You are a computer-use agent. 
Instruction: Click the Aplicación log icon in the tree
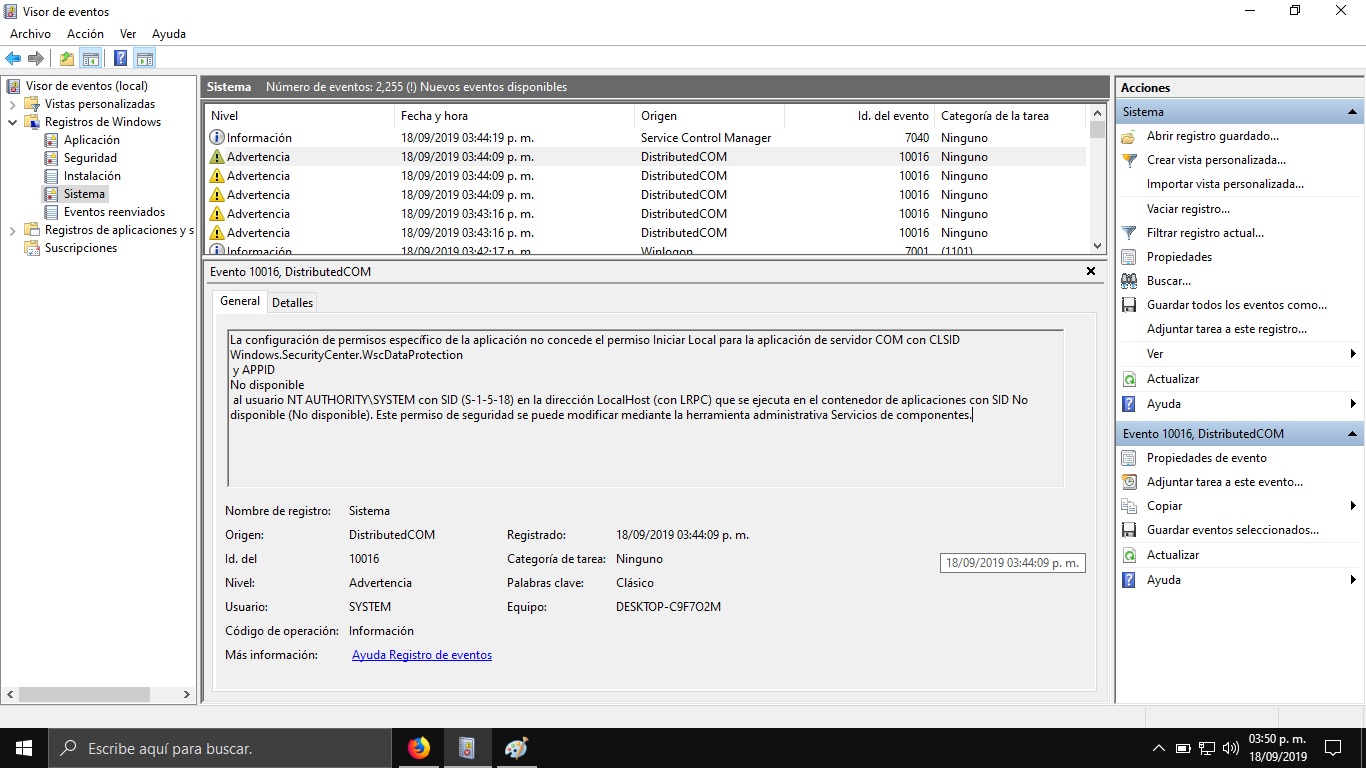(x=51, y=140)
